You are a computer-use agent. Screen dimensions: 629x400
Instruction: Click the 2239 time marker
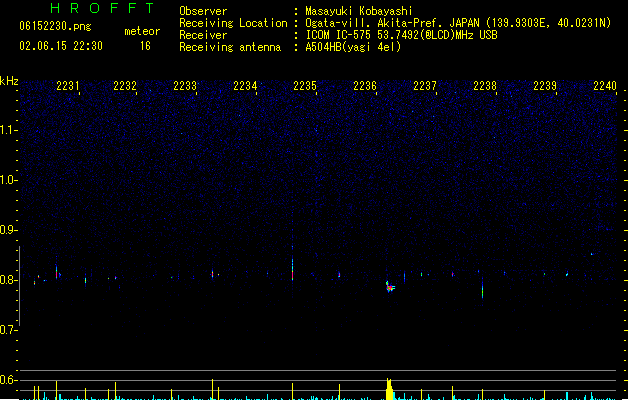pos(545,86)
